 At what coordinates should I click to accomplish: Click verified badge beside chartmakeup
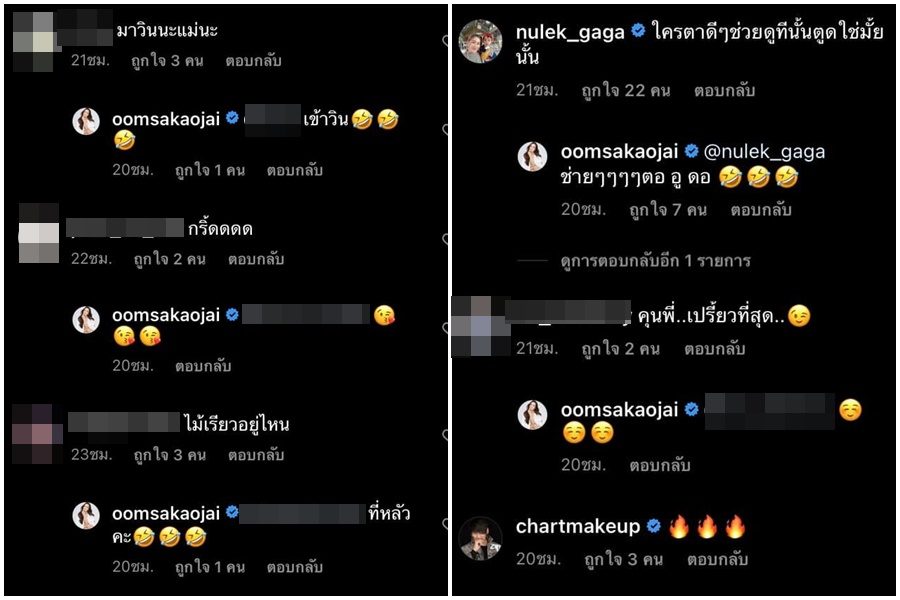pyautogui.click(x=653, y=525)
